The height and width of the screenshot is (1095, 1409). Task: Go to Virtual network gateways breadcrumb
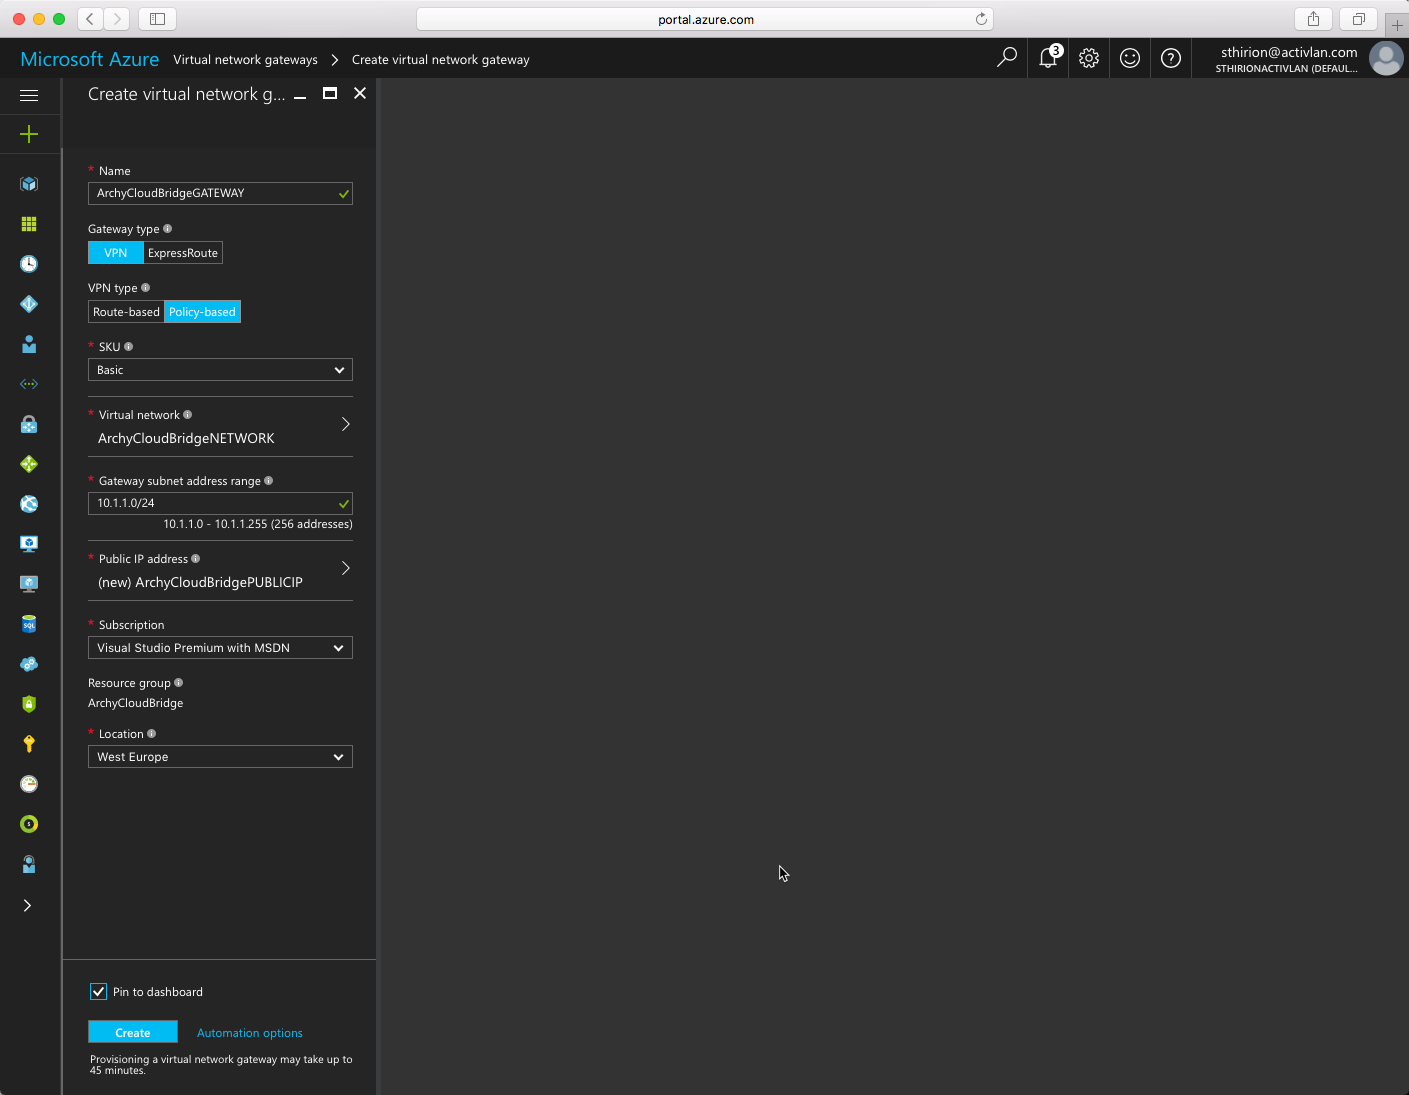[245, 60]
